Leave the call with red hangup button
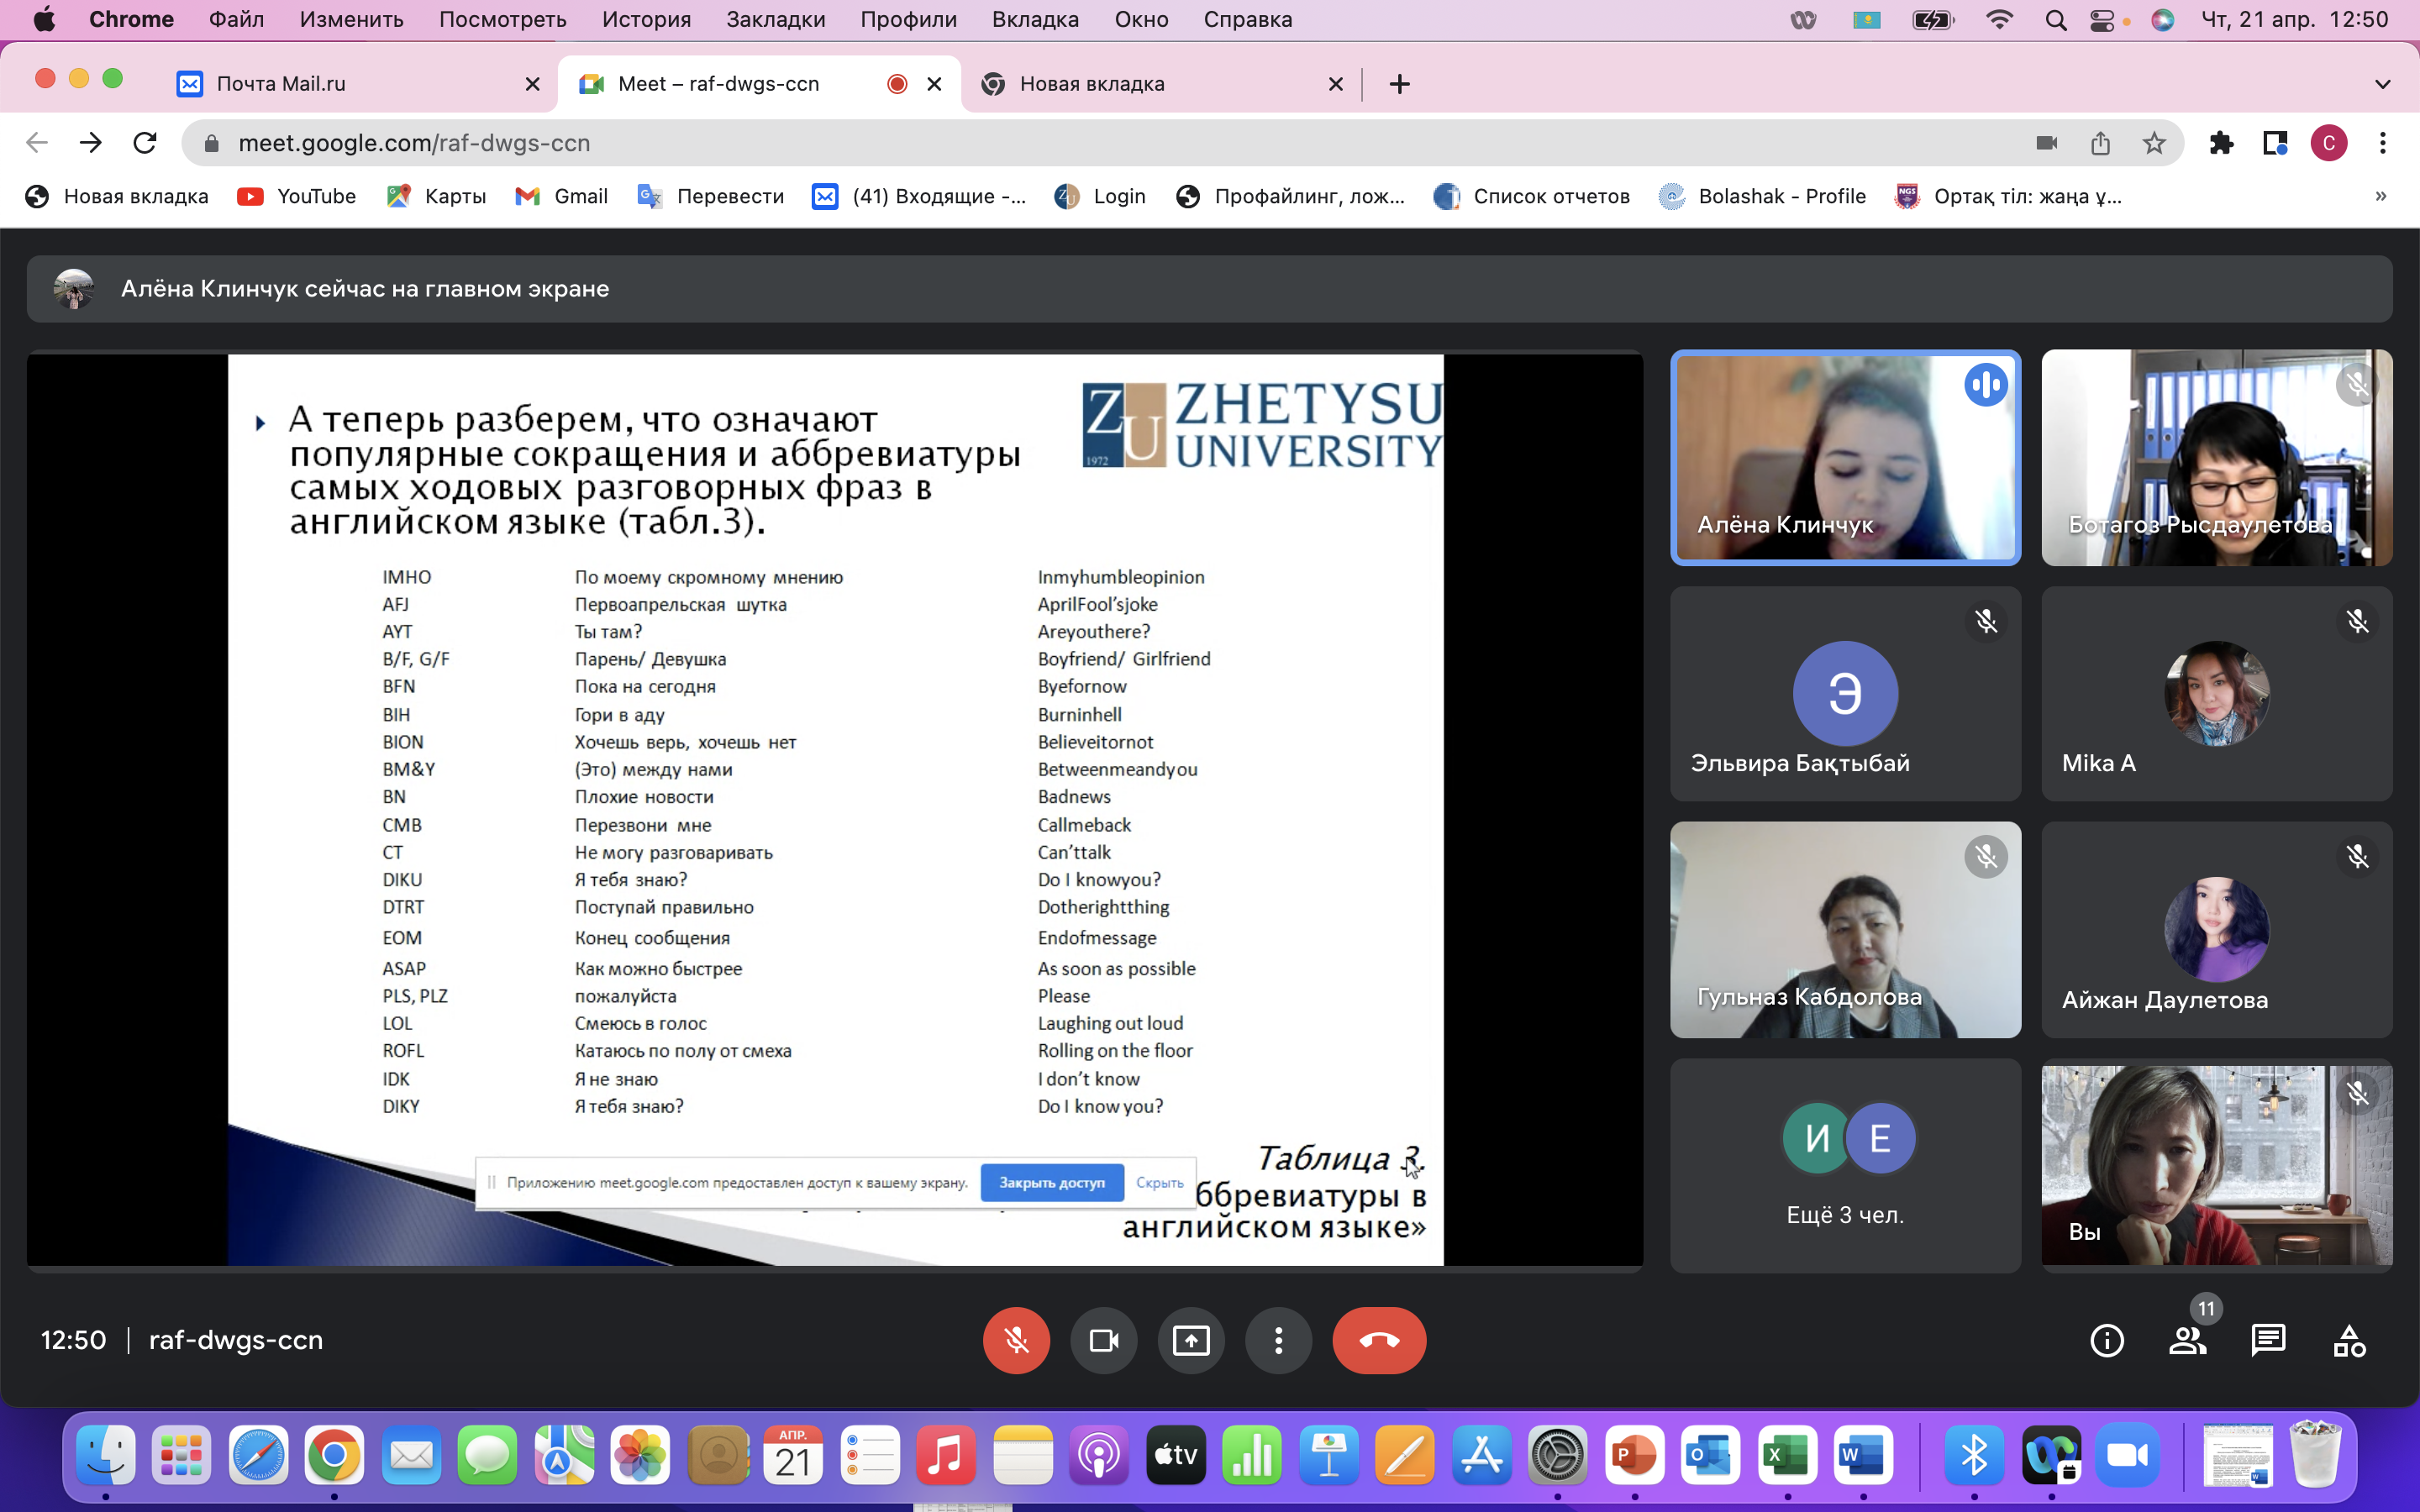Image resolution: width=2420 pixels, height=1512 pixels. click(1379, 1341)
